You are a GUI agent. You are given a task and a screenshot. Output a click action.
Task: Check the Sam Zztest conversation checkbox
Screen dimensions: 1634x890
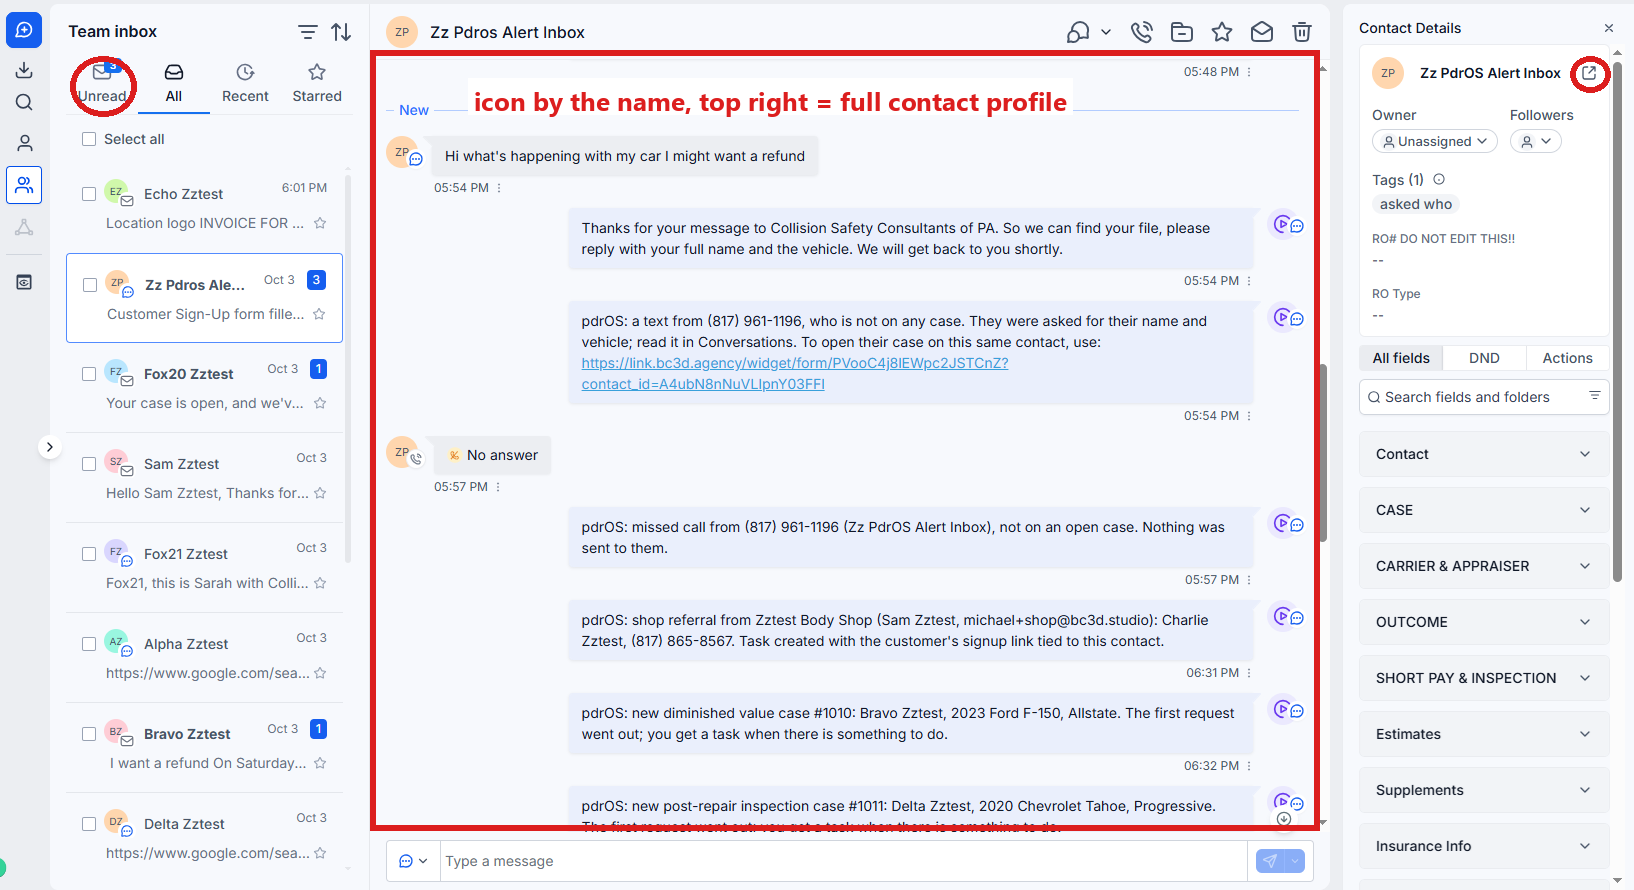coord(89,464)
